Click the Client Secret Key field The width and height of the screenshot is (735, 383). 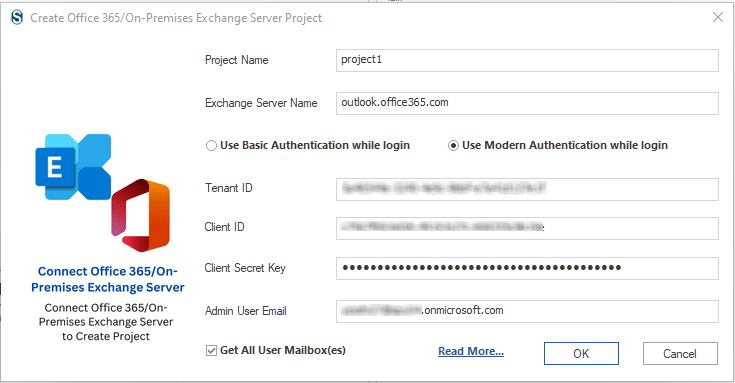coord(527,268)
